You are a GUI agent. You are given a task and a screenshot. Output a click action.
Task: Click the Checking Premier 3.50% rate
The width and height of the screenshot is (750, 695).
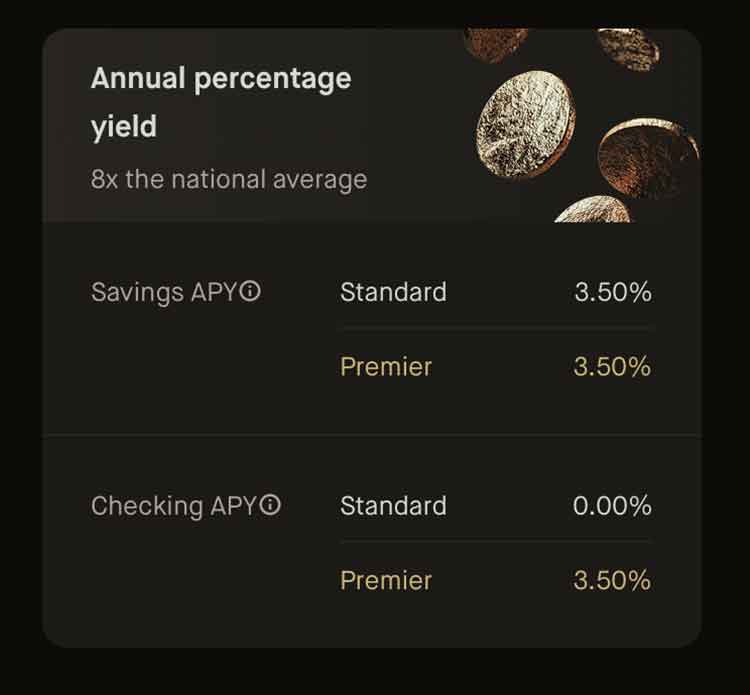click(612, 580)
